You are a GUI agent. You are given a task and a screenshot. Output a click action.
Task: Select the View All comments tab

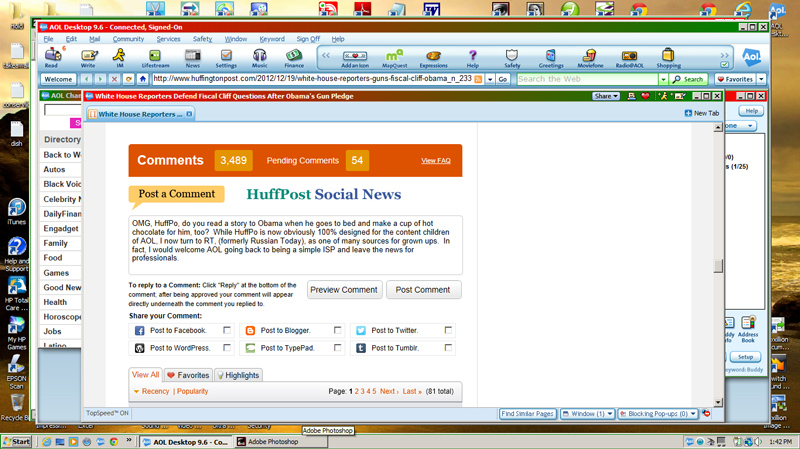pos(145,375)
